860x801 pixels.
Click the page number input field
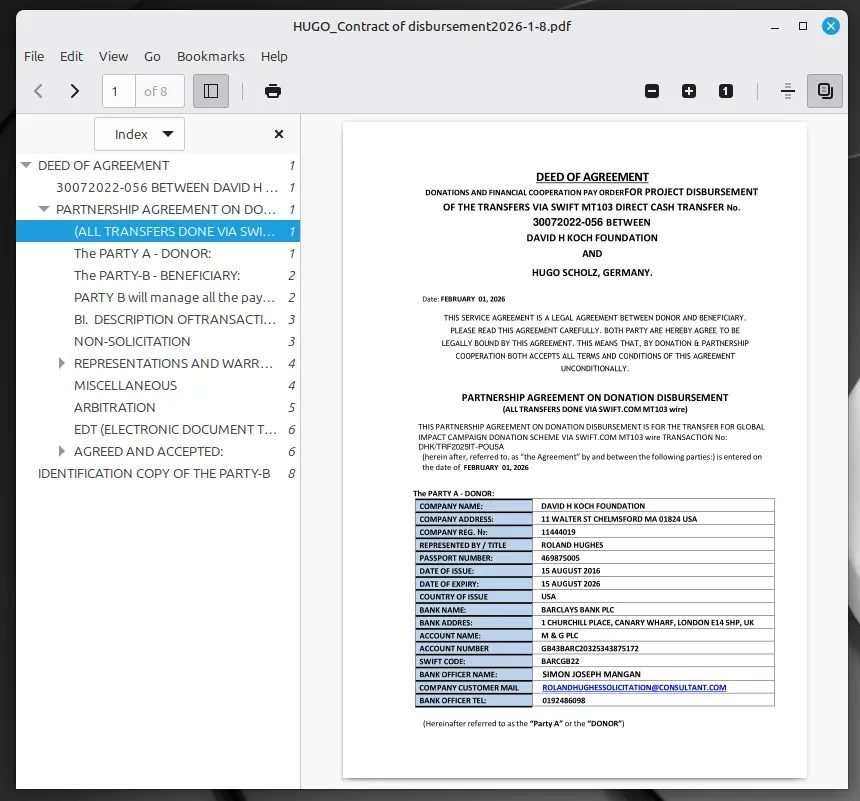pos(117,90)
